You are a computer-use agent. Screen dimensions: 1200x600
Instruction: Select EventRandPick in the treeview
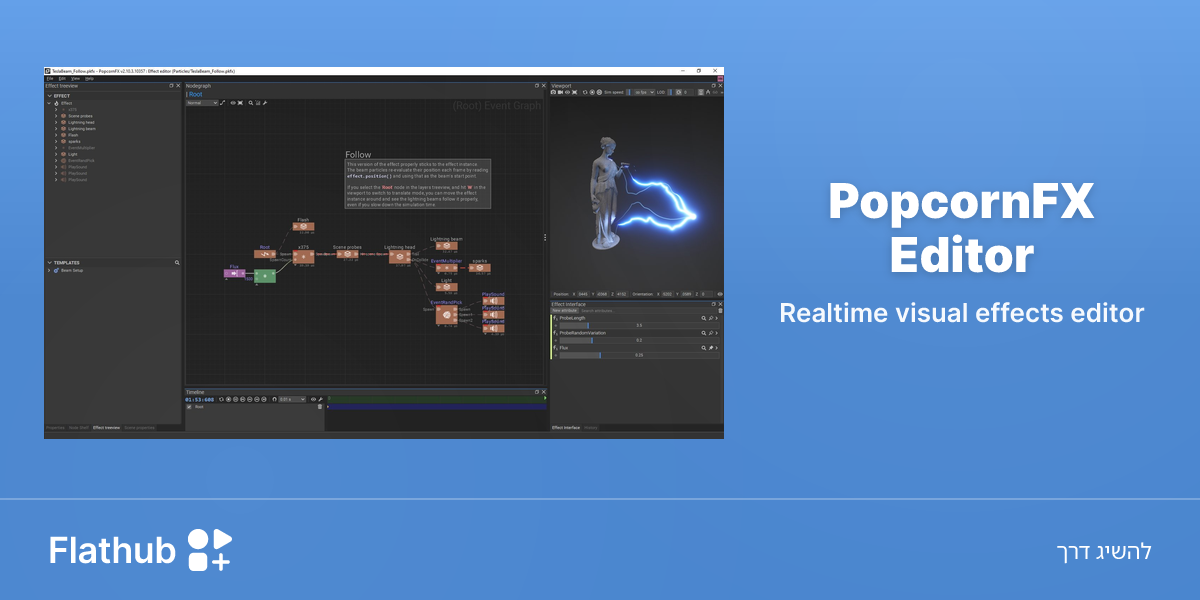pos(80,161)
